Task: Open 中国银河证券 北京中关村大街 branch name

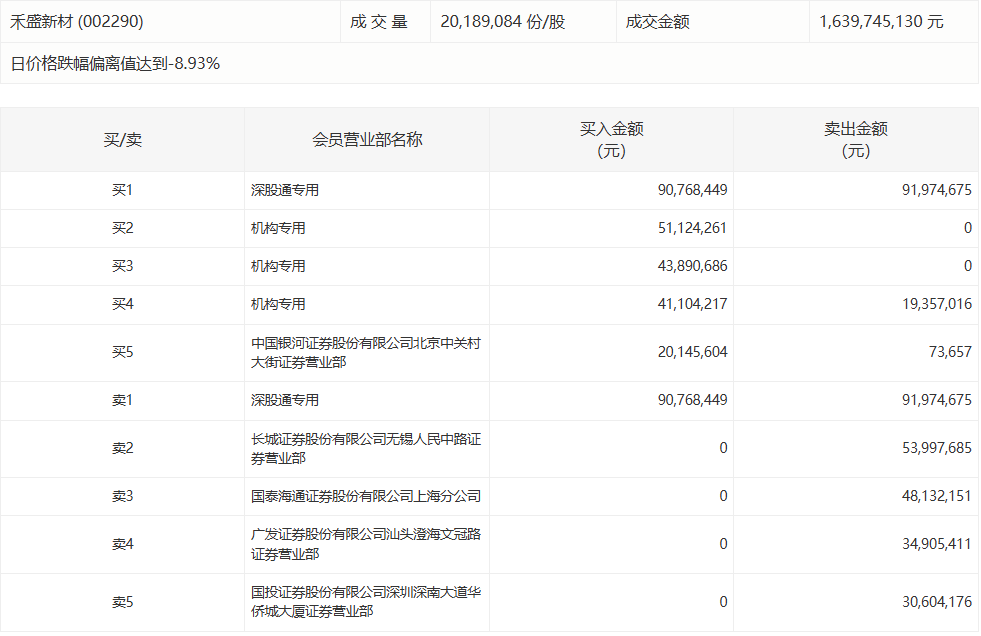Action: (366, 352)
